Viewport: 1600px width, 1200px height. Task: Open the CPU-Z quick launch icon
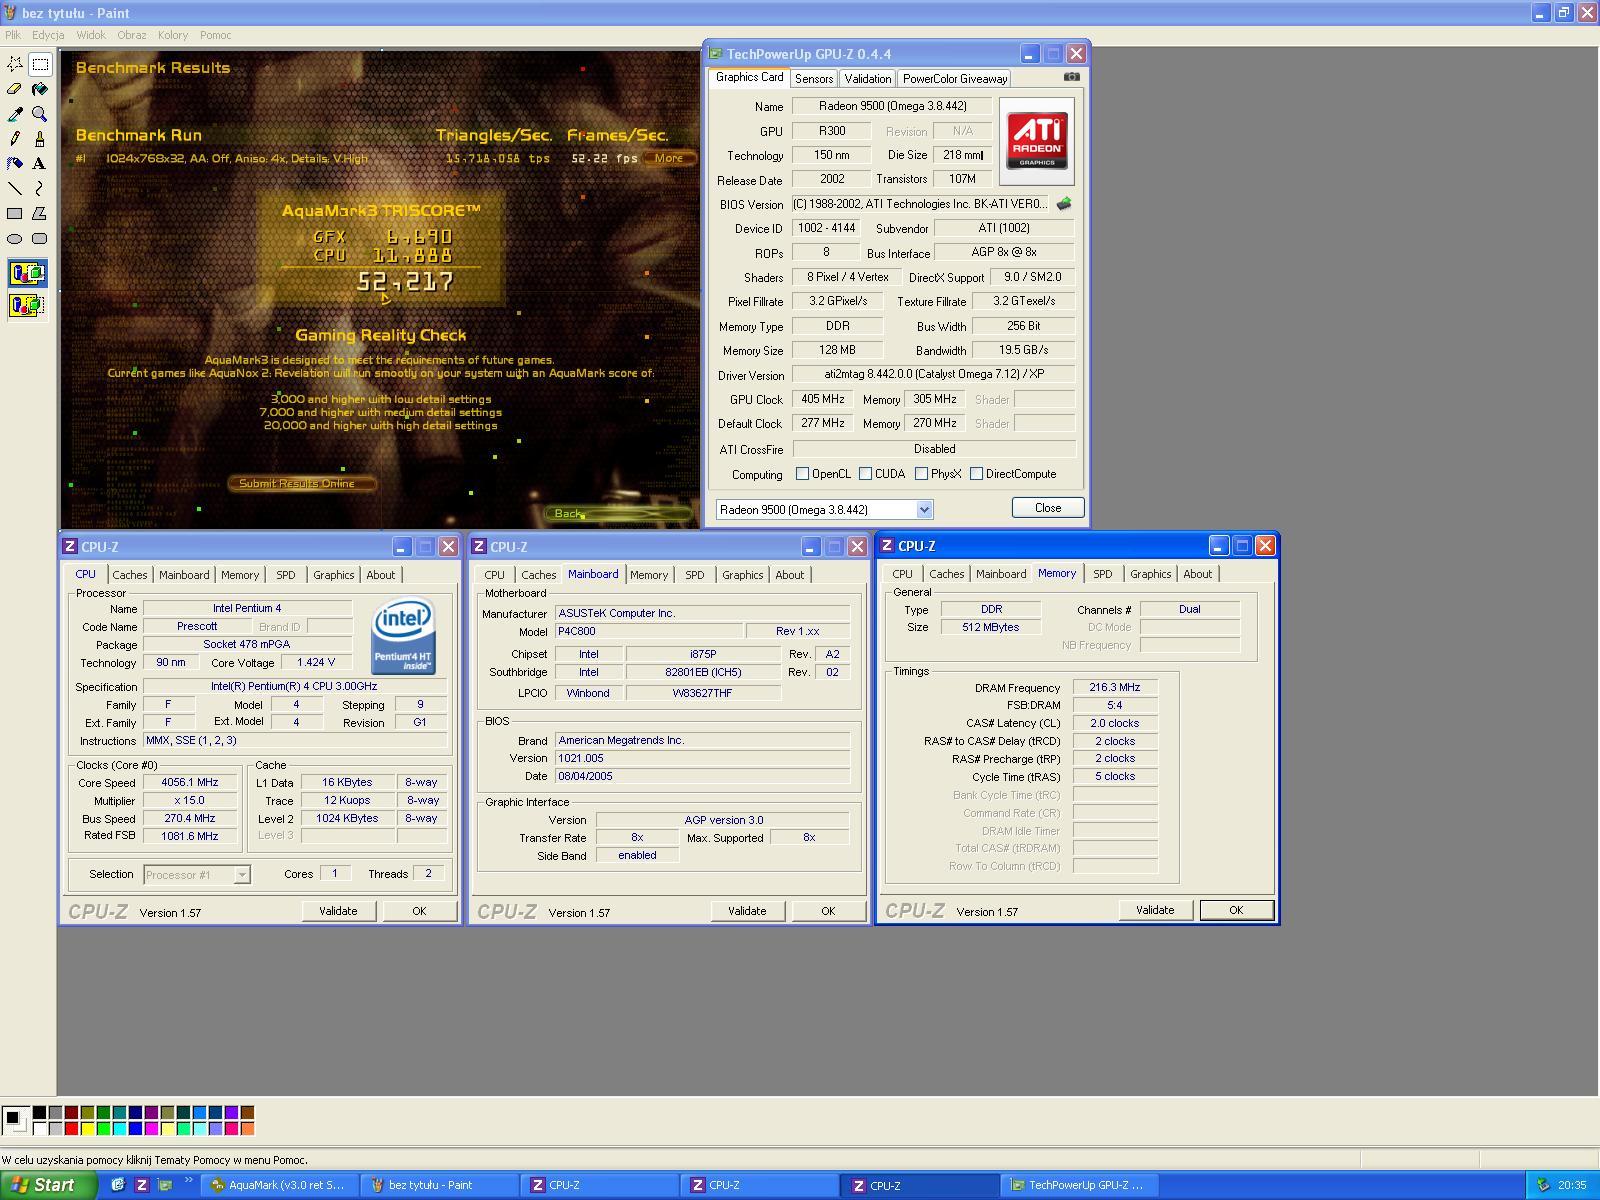tap(142, 1185)
